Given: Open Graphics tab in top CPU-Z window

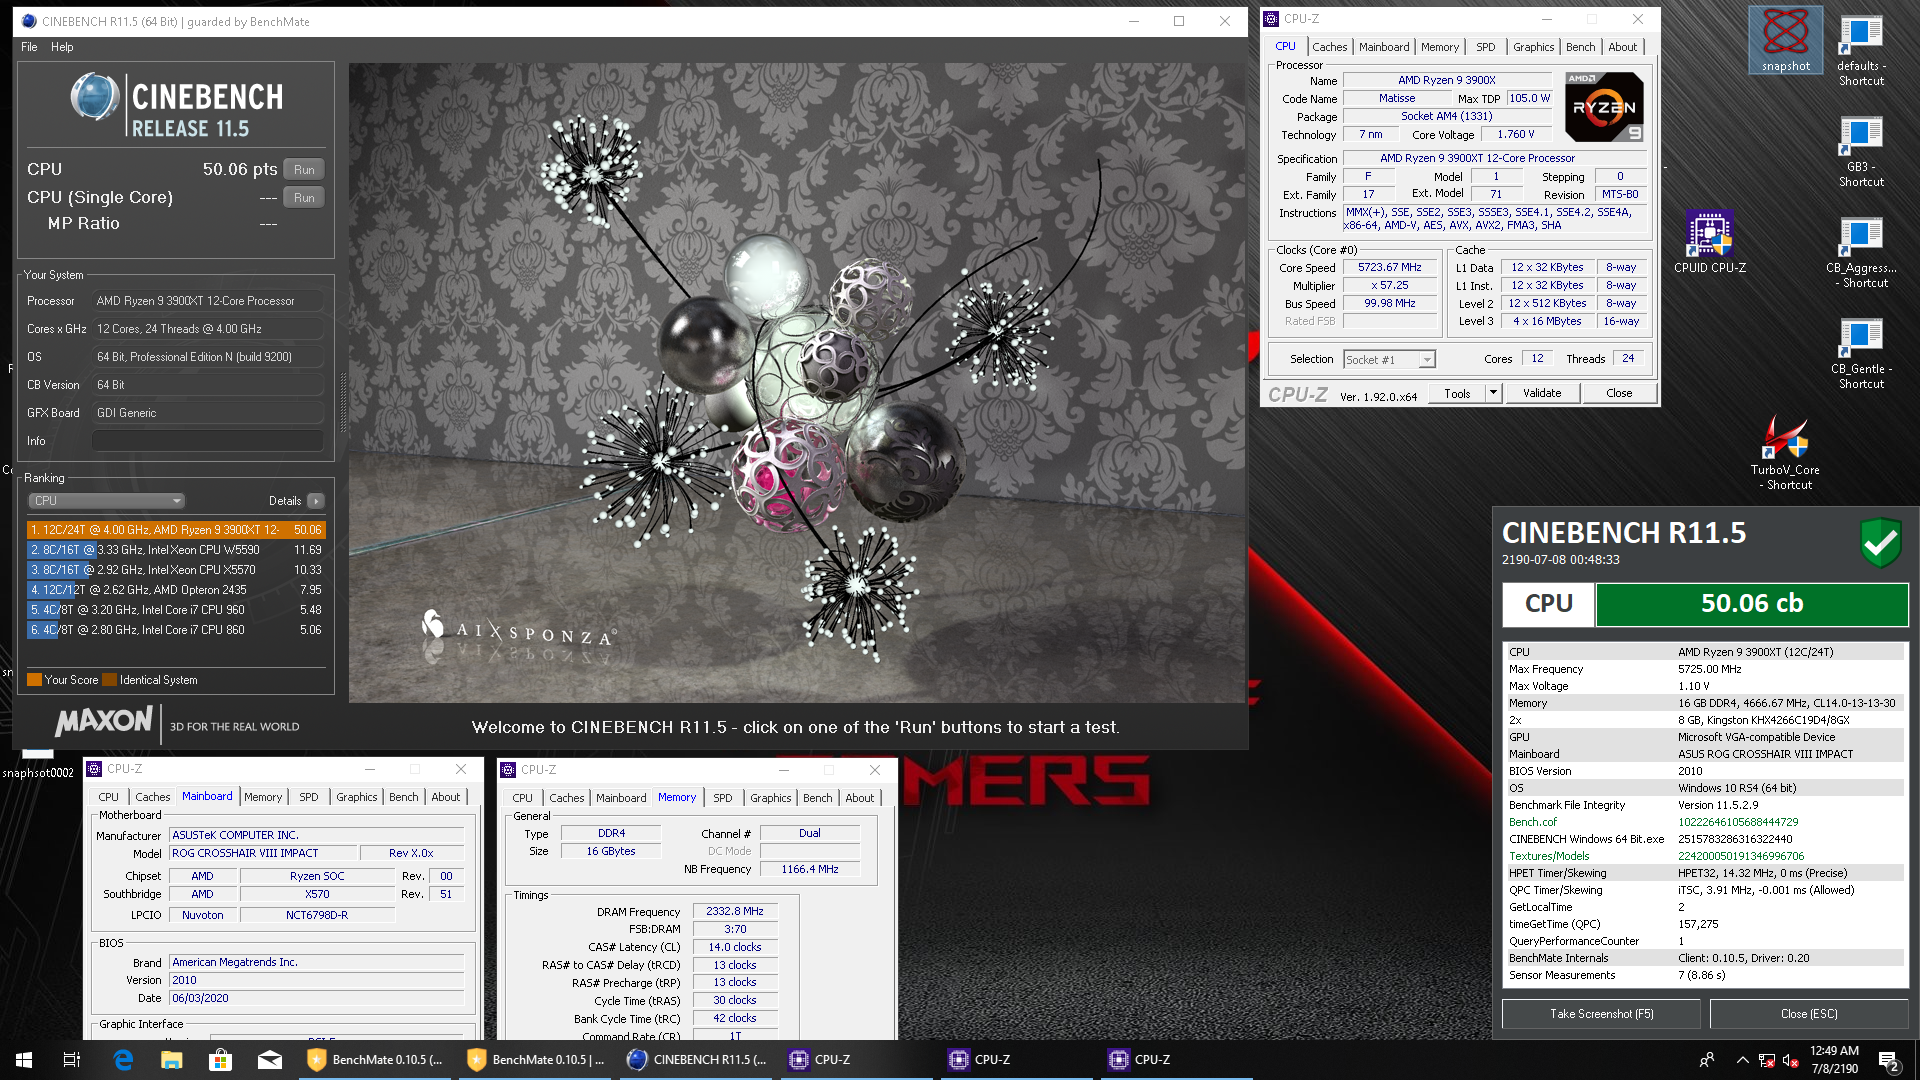Looking at the screenshot, I should [1533, 47].
